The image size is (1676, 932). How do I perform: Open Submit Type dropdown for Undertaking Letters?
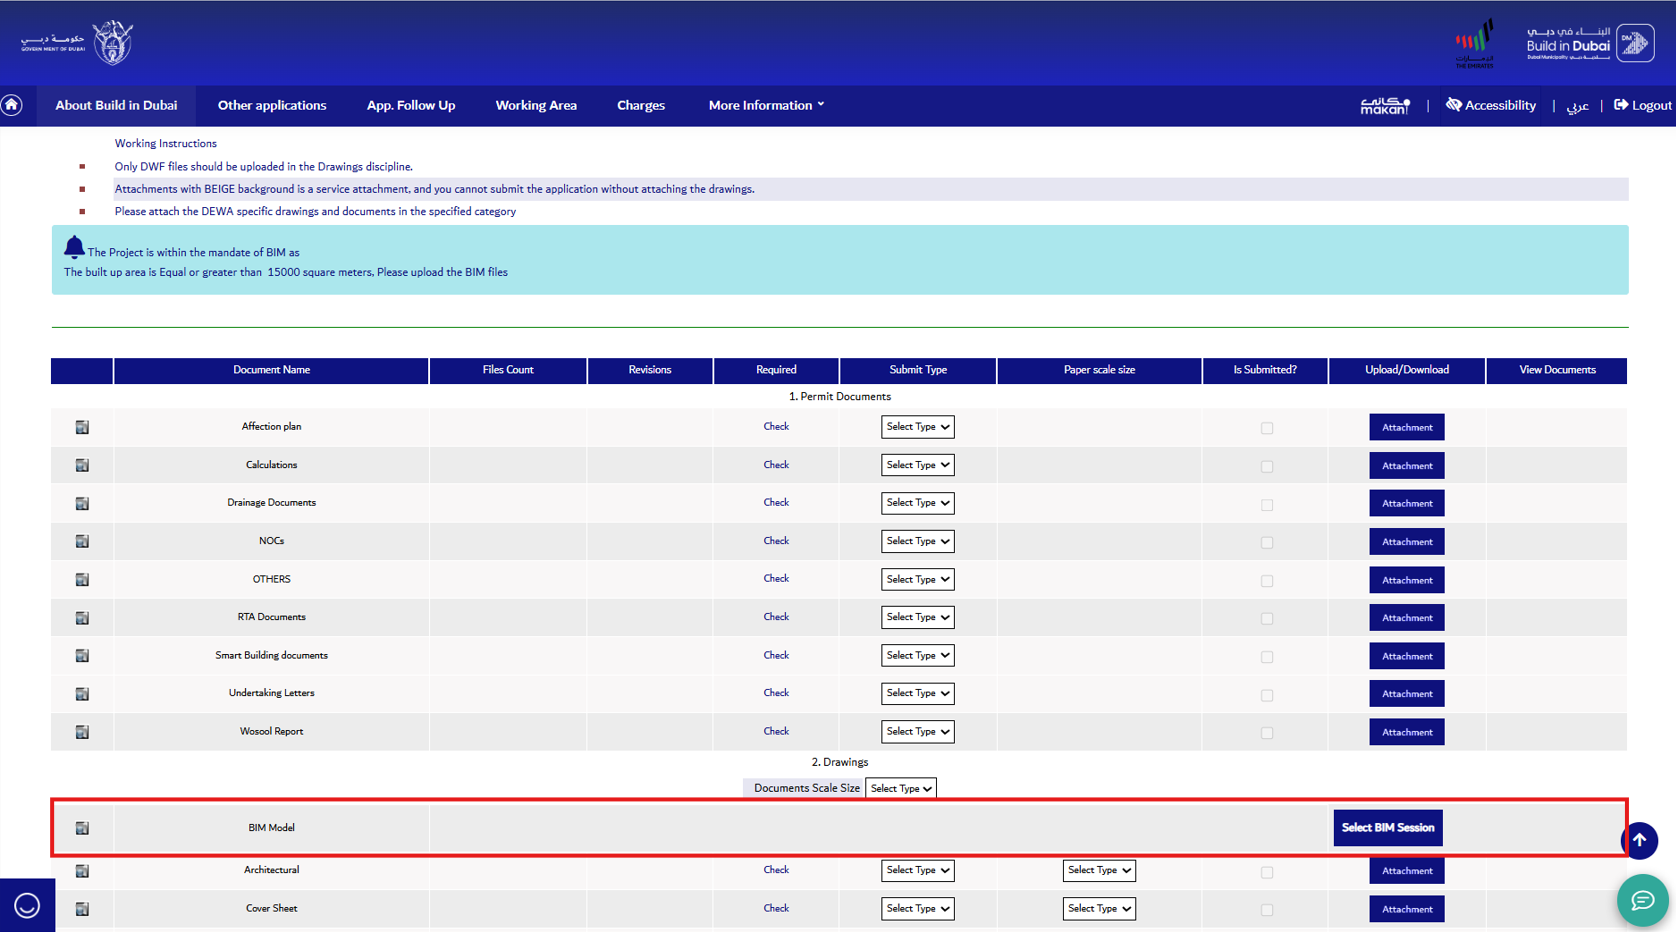(917, 693)
